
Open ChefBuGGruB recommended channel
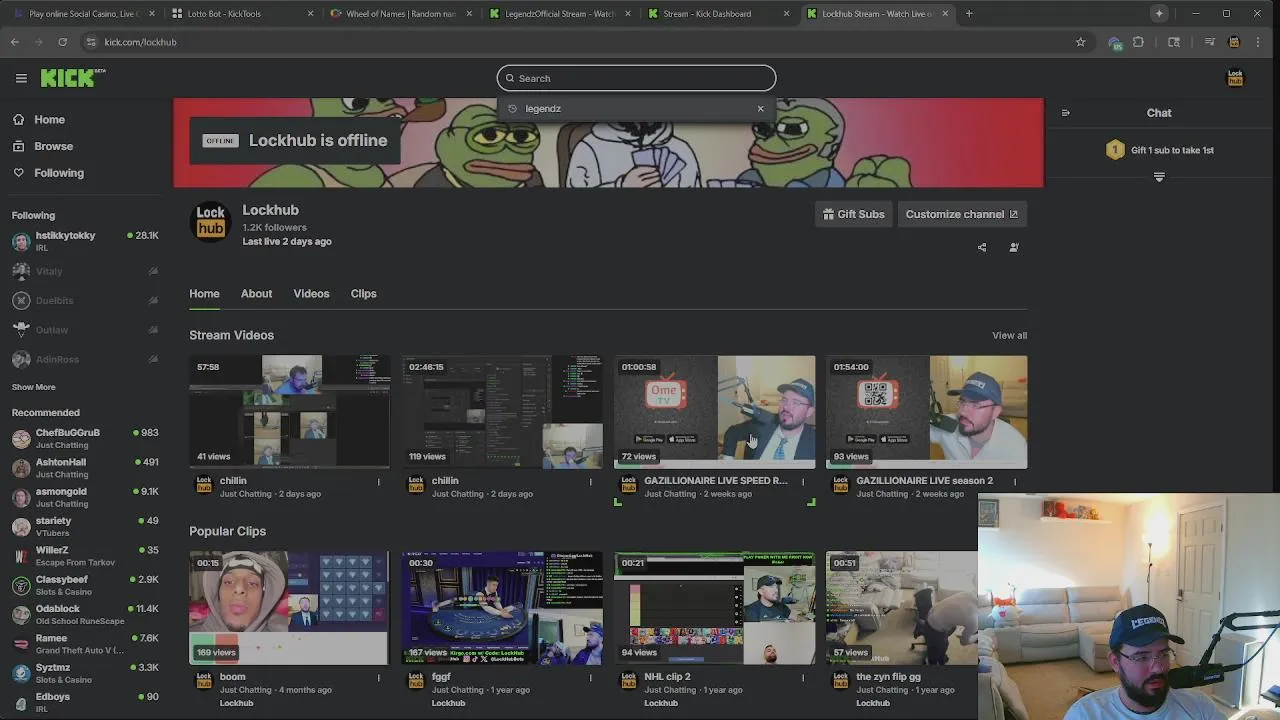(x=85, y=438)
